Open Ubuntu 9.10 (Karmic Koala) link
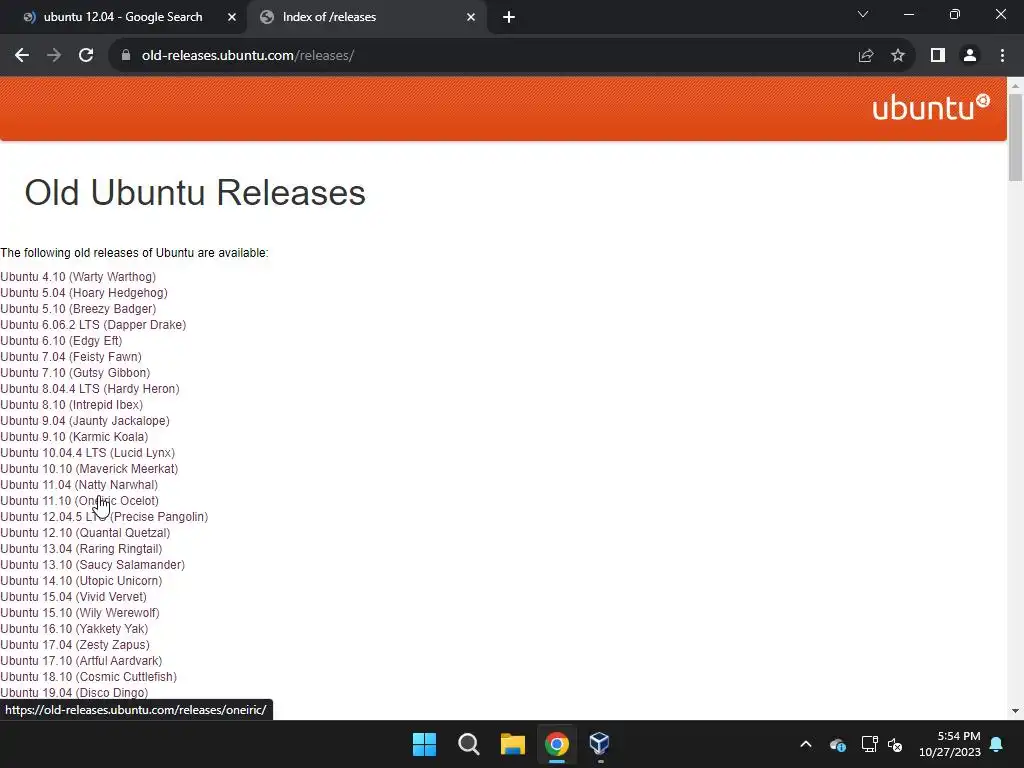 tap(74, 437)
